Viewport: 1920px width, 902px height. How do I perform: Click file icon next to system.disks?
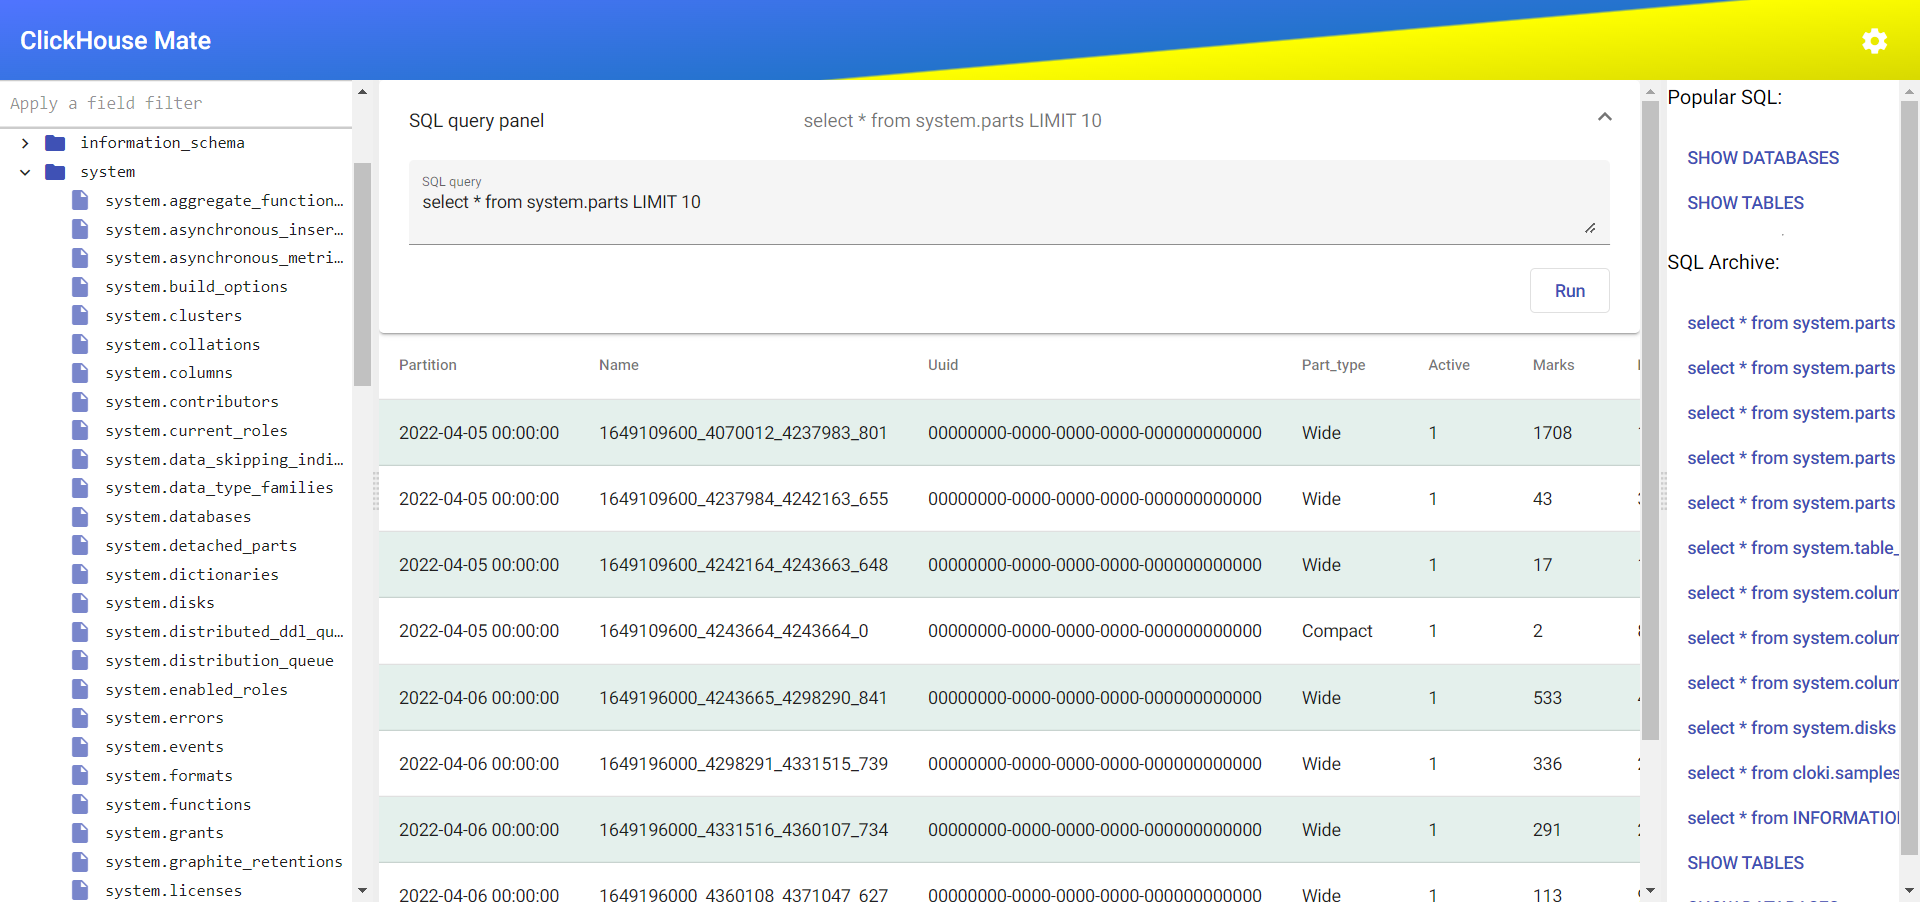pos(80,603)
